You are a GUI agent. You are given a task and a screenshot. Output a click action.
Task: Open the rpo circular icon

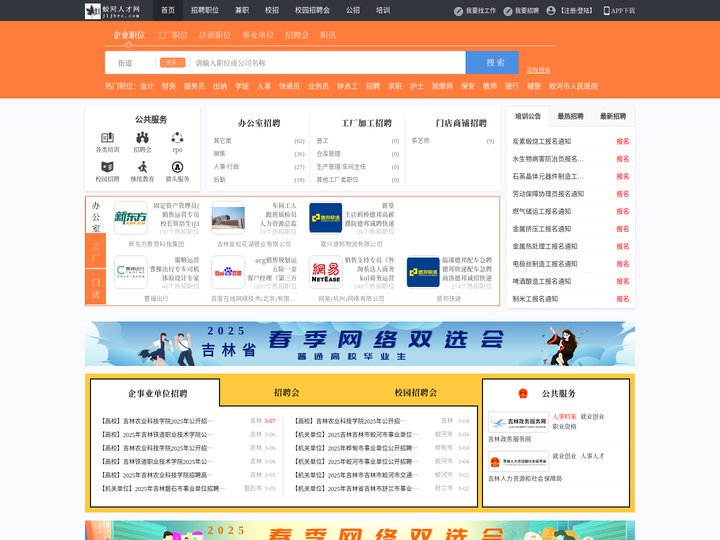[x=177, y=137]
